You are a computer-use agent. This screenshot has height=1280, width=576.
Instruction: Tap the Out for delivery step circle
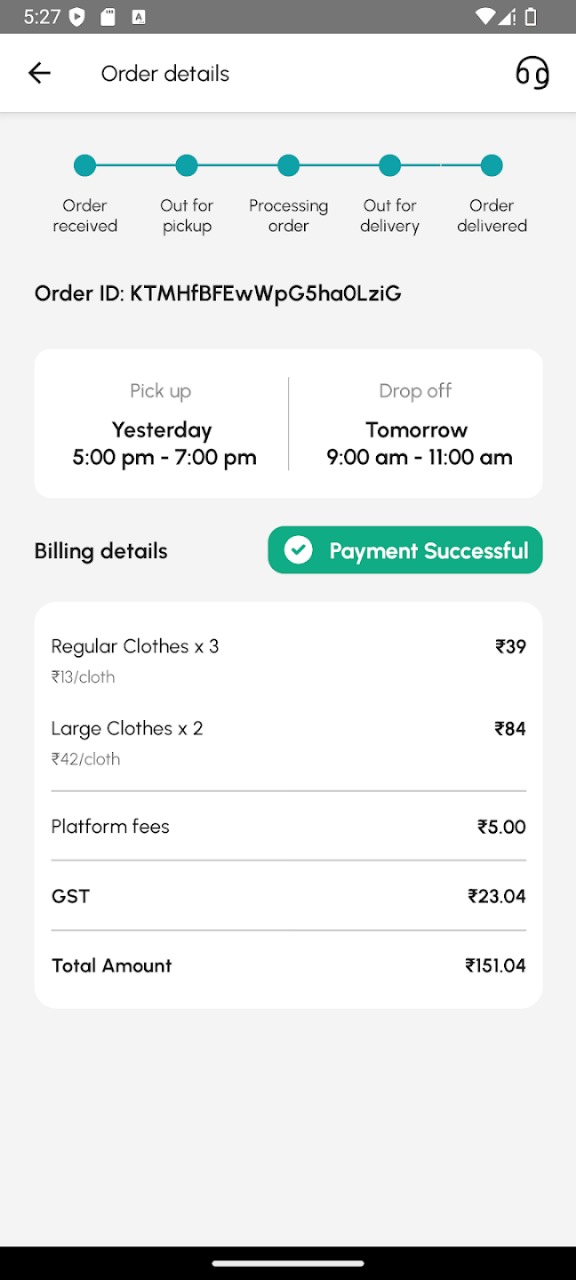[390, 166]
